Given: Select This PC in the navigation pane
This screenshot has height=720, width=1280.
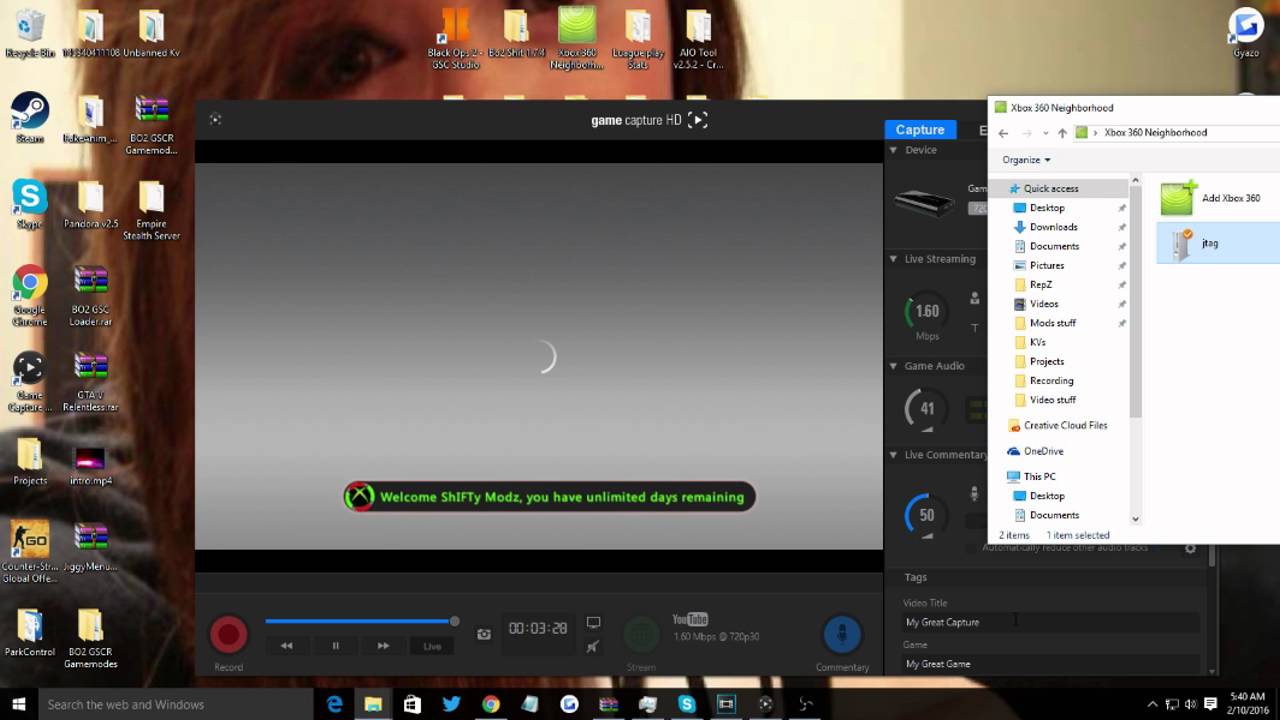Looking at the screenshot, I should coord(1039,476).
